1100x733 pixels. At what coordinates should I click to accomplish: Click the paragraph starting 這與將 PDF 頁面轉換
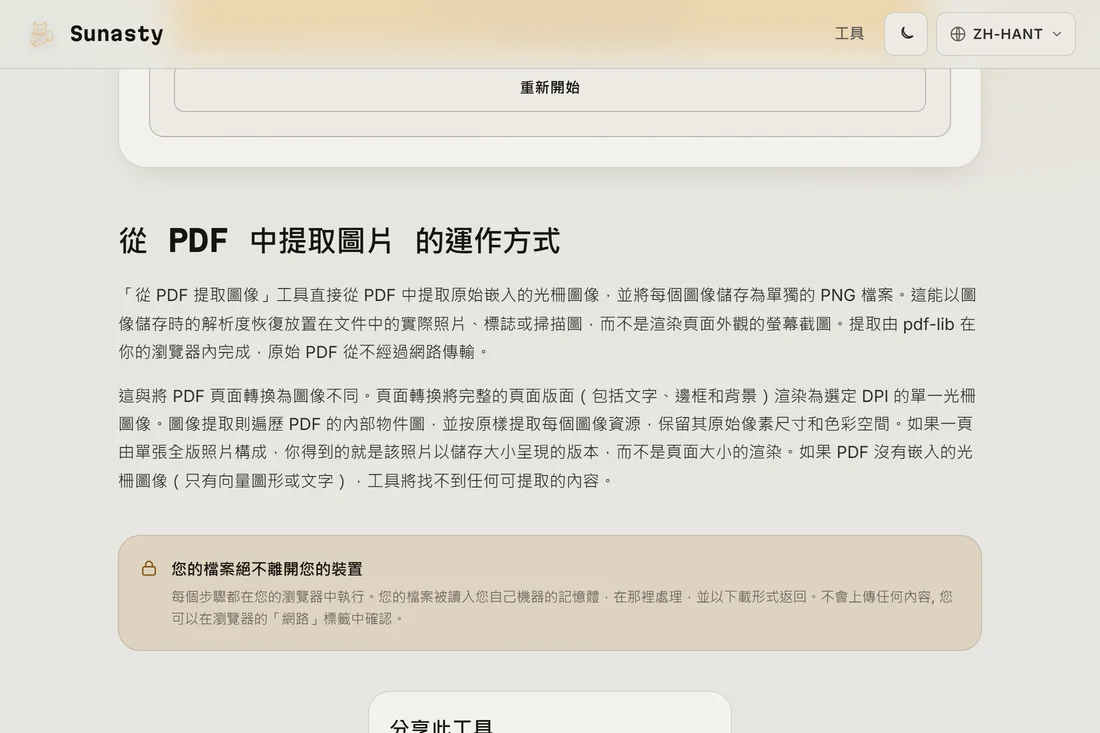(549, 438)
